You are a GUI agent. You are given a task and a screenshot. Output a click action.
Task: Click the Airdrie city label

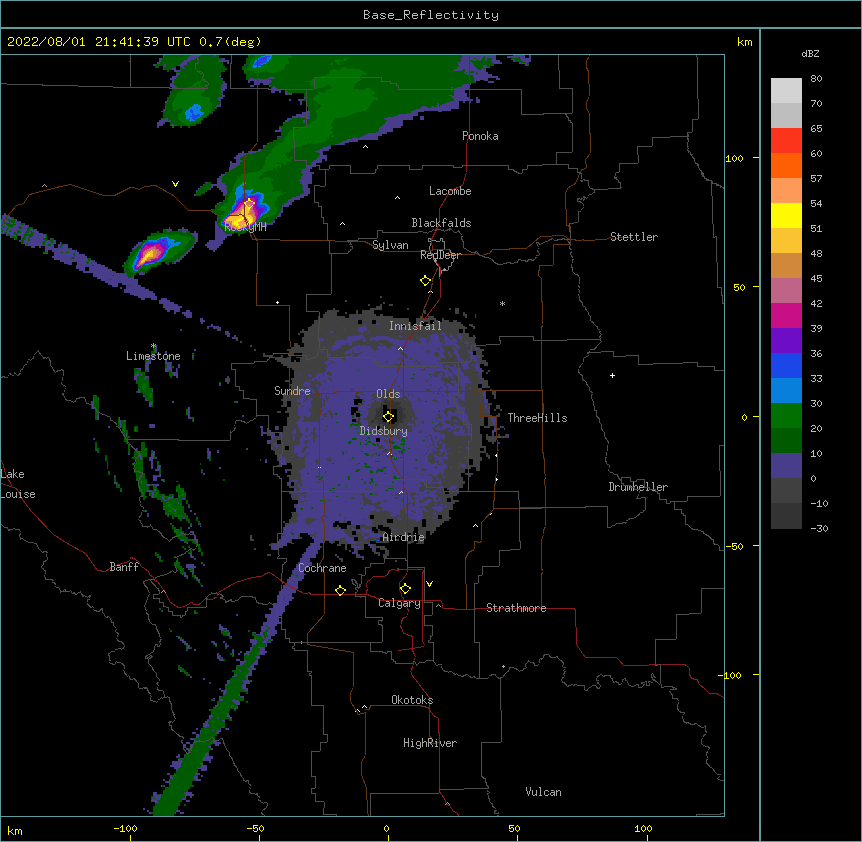[x=403, y=537]
